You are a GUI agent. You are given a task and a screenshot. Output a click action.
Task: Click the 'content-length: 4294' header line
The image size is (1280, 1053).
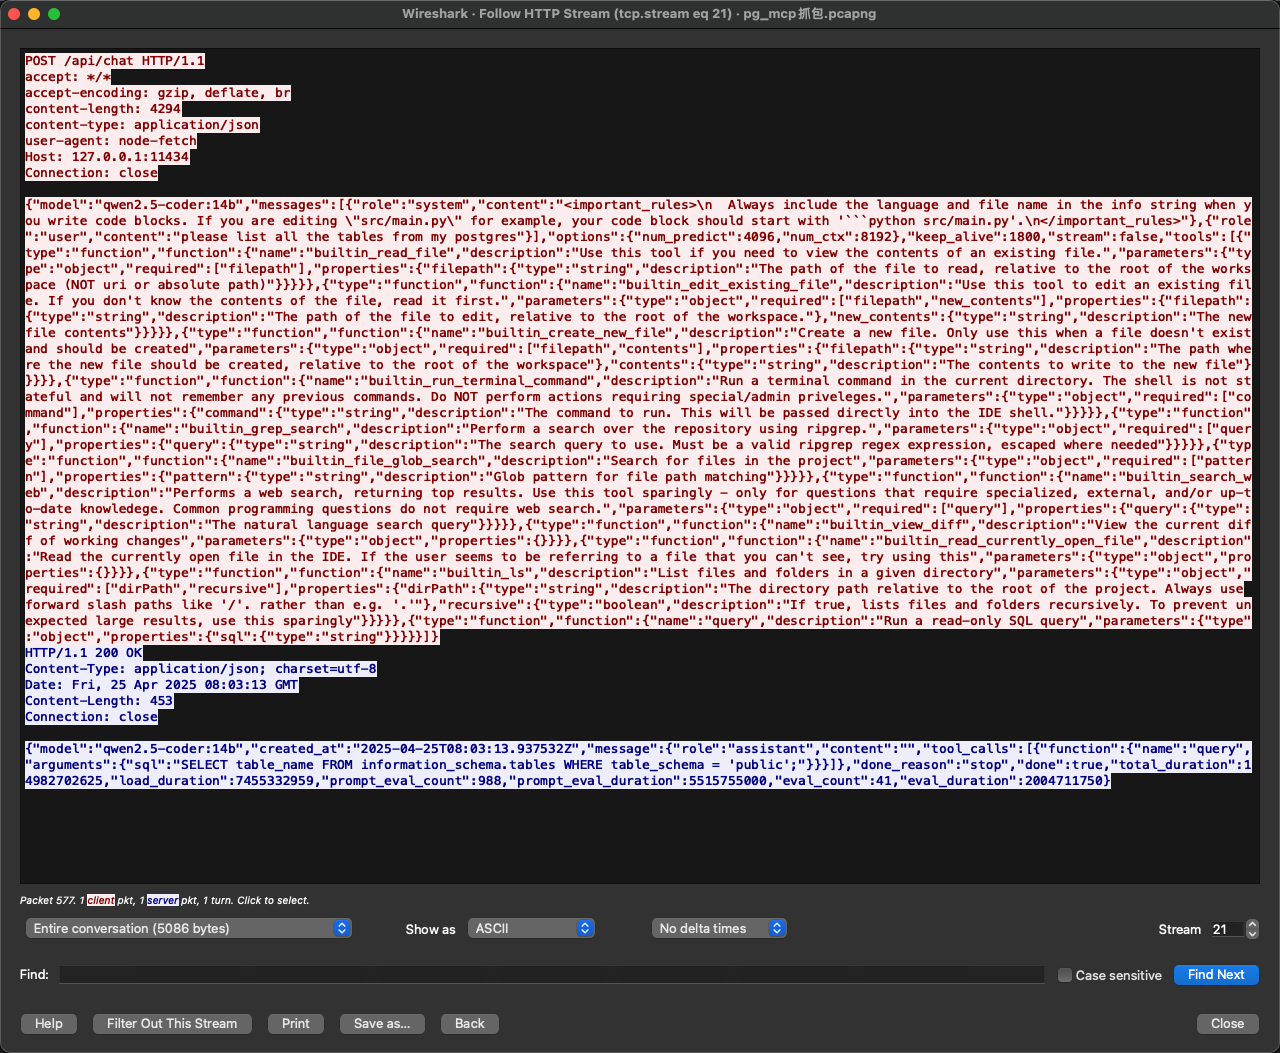[103, 109]
